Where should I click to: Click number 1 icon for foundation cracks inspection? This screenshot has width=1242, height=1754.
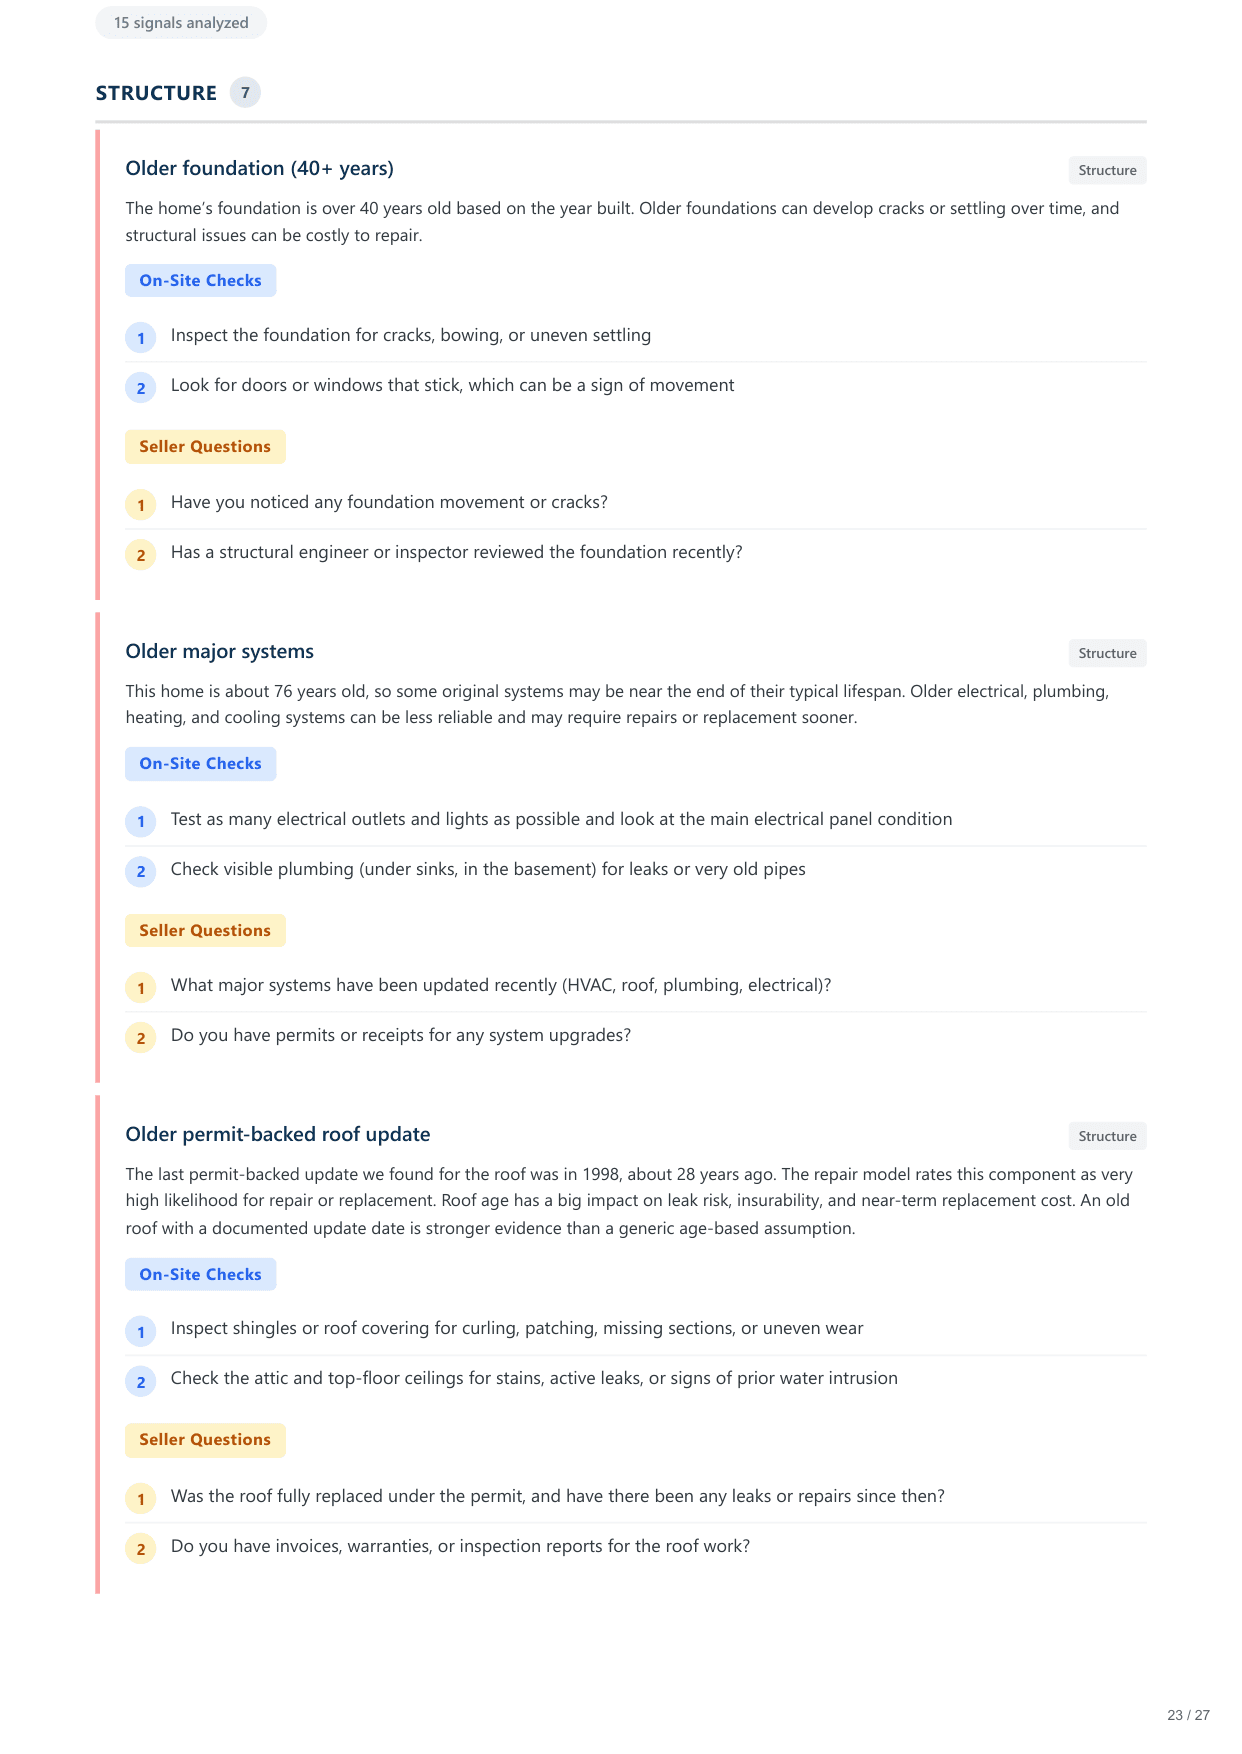(x=141, y=338)
